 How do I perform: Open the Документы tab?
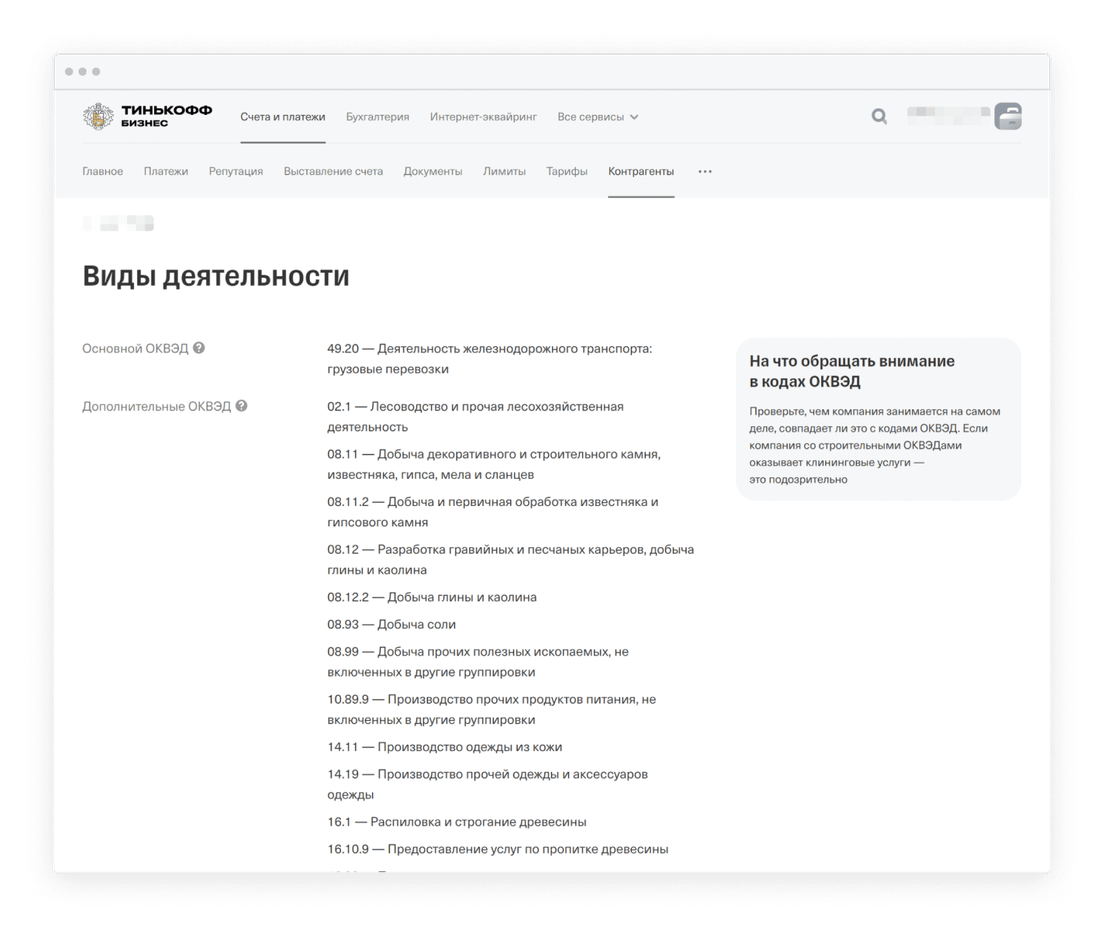point(432,171)
